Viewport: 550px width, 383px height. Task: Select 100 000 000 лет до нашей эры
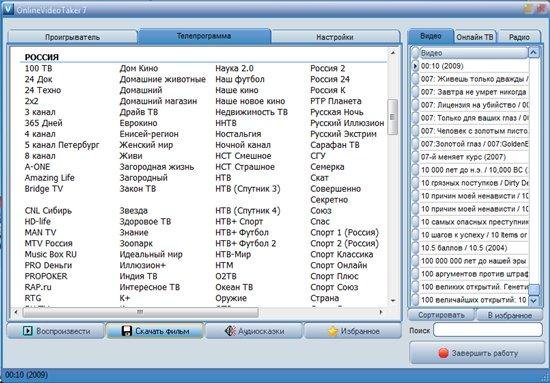[x=474, y=261]
